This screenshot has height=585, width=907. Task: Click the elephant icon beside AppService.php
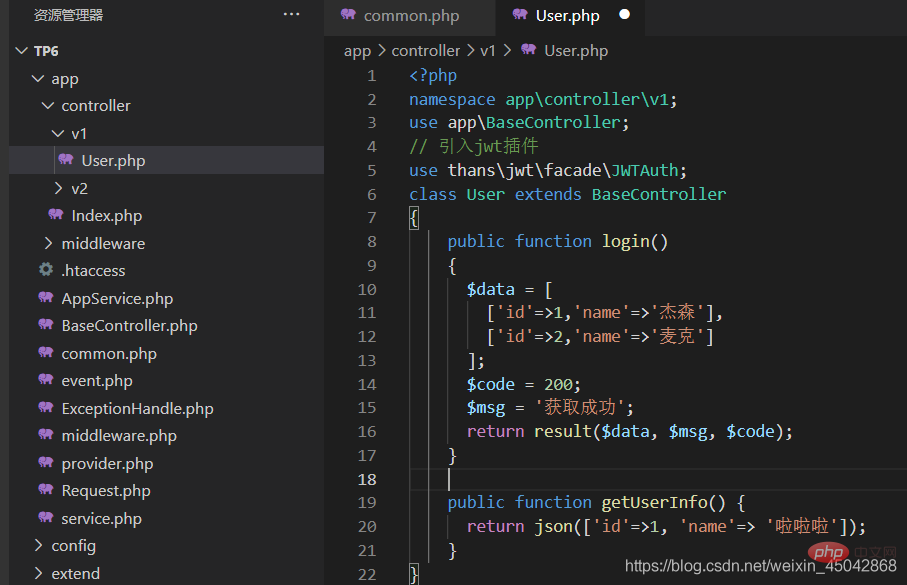46,297
